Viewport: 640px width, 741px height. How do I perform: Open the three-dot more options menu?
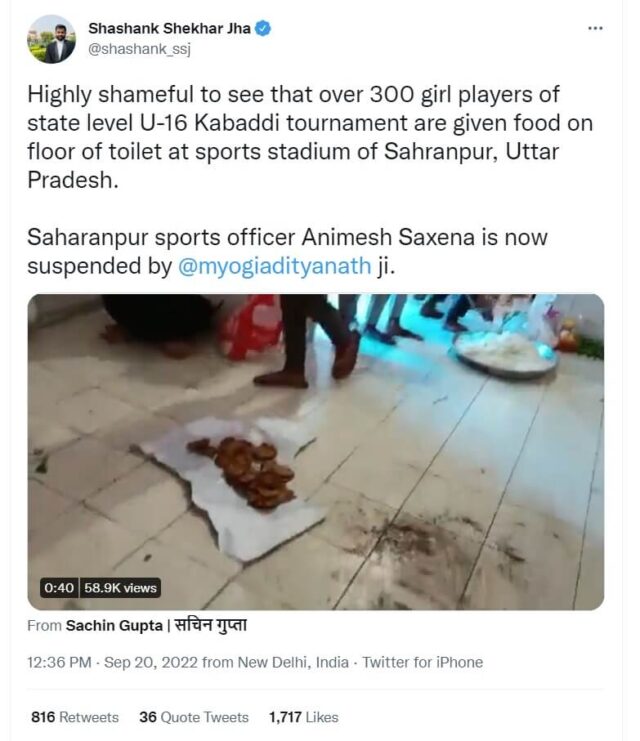[x=596, y=28]
